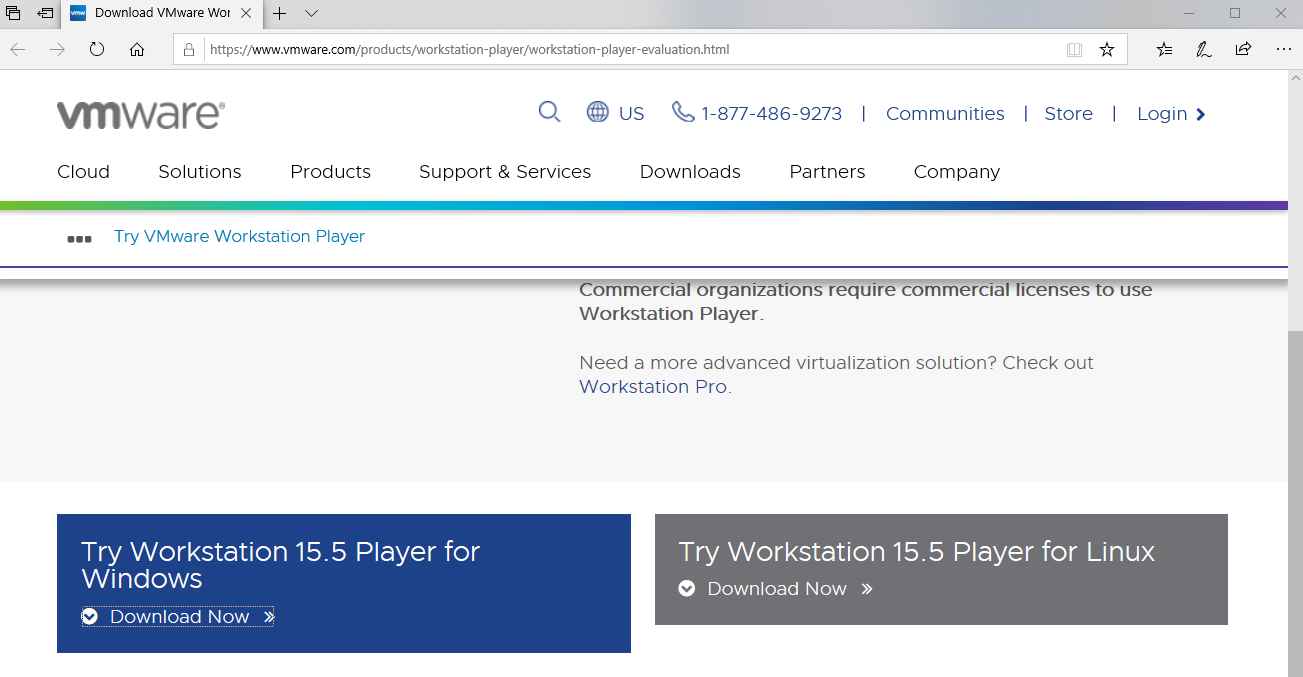Expand the tab preview chevron
The image size is (1303, 677).
[x=311, y=13]
